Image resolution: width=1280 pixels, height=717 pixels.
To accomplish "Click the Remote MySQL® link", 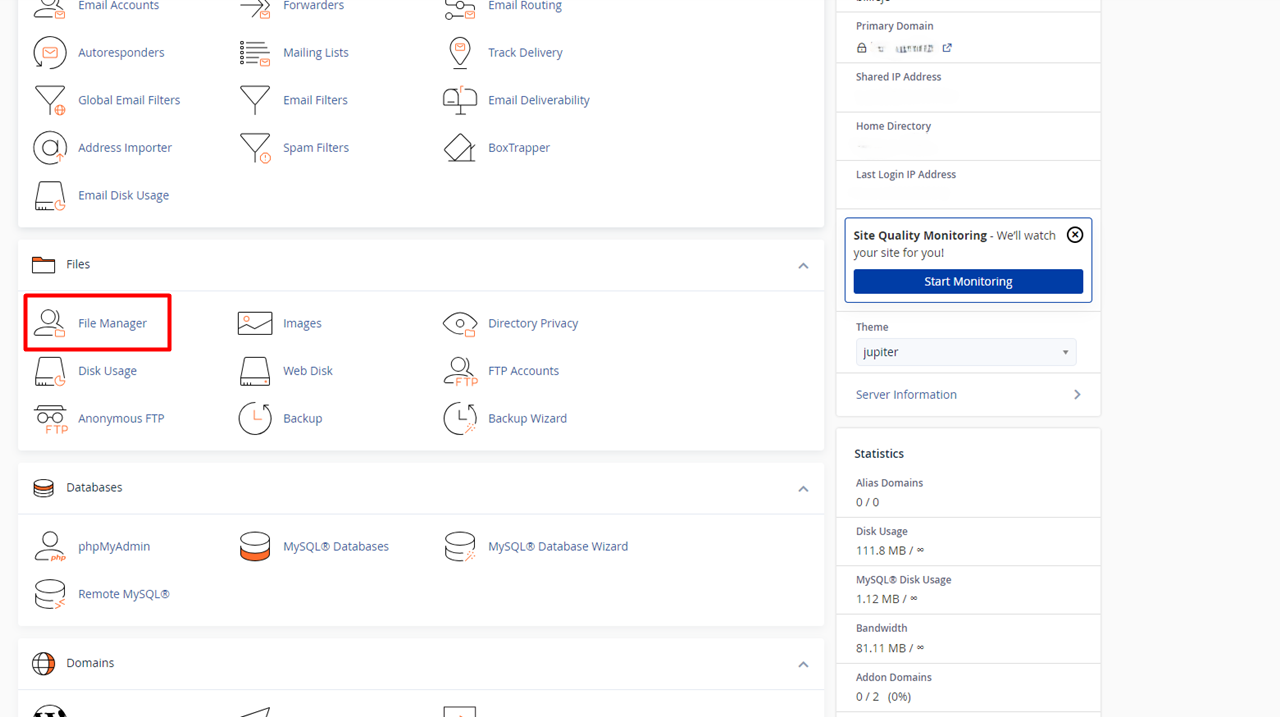I will [124, 594].
